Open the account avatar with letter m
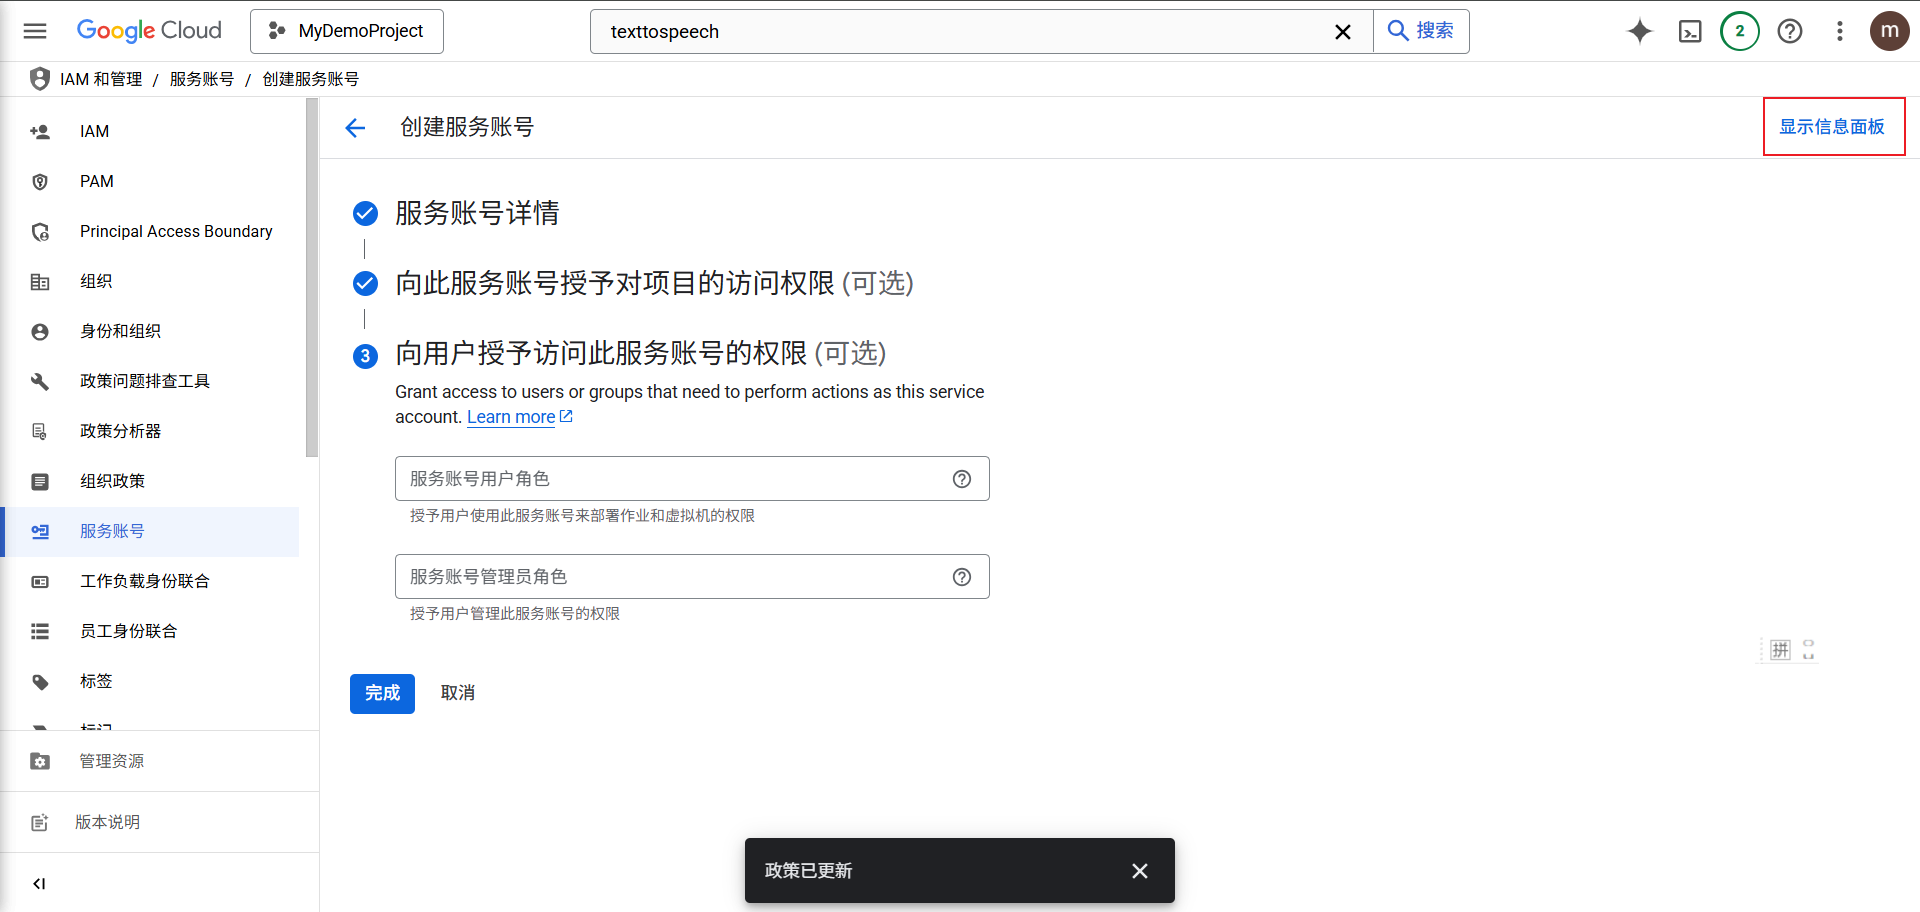This screenshot has width=1920, height=912. coord(1889,31)
